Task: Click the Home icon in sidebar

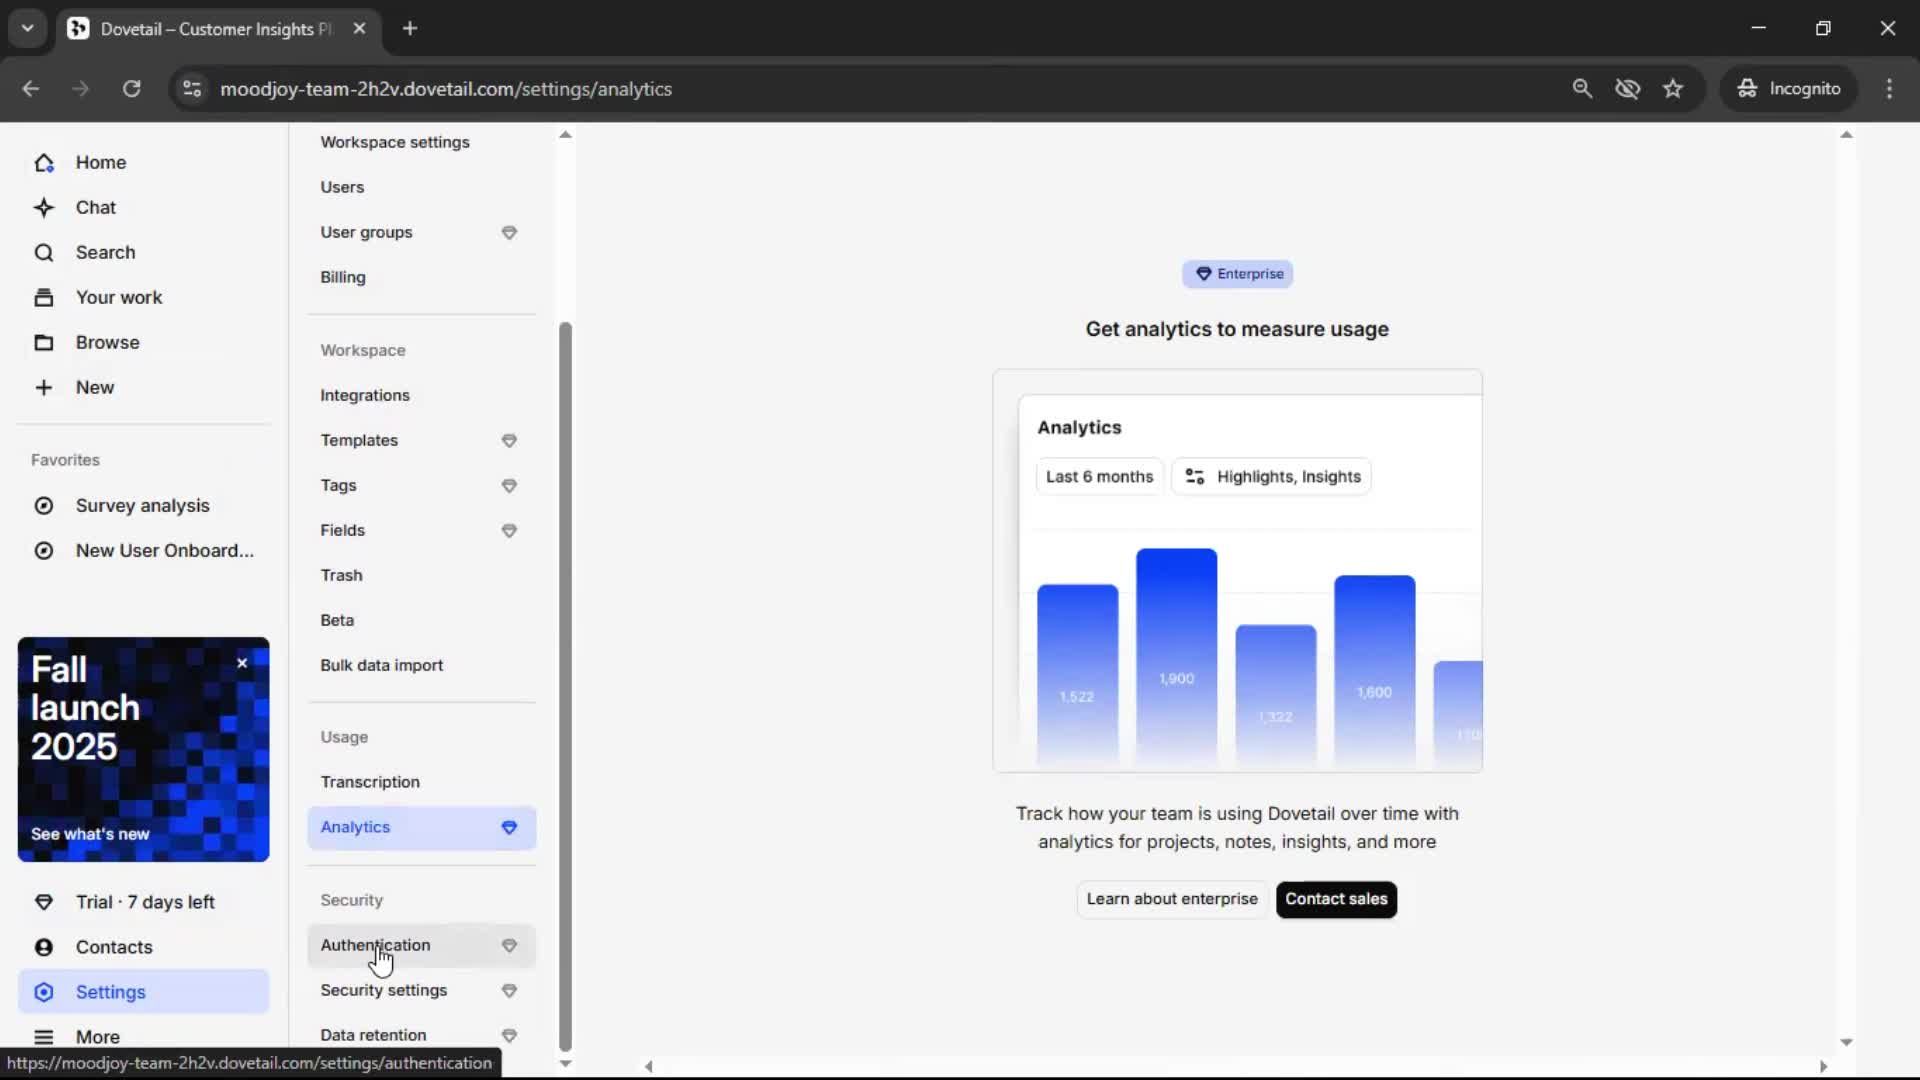Action: pyautogui.click(x=44, y=163)
